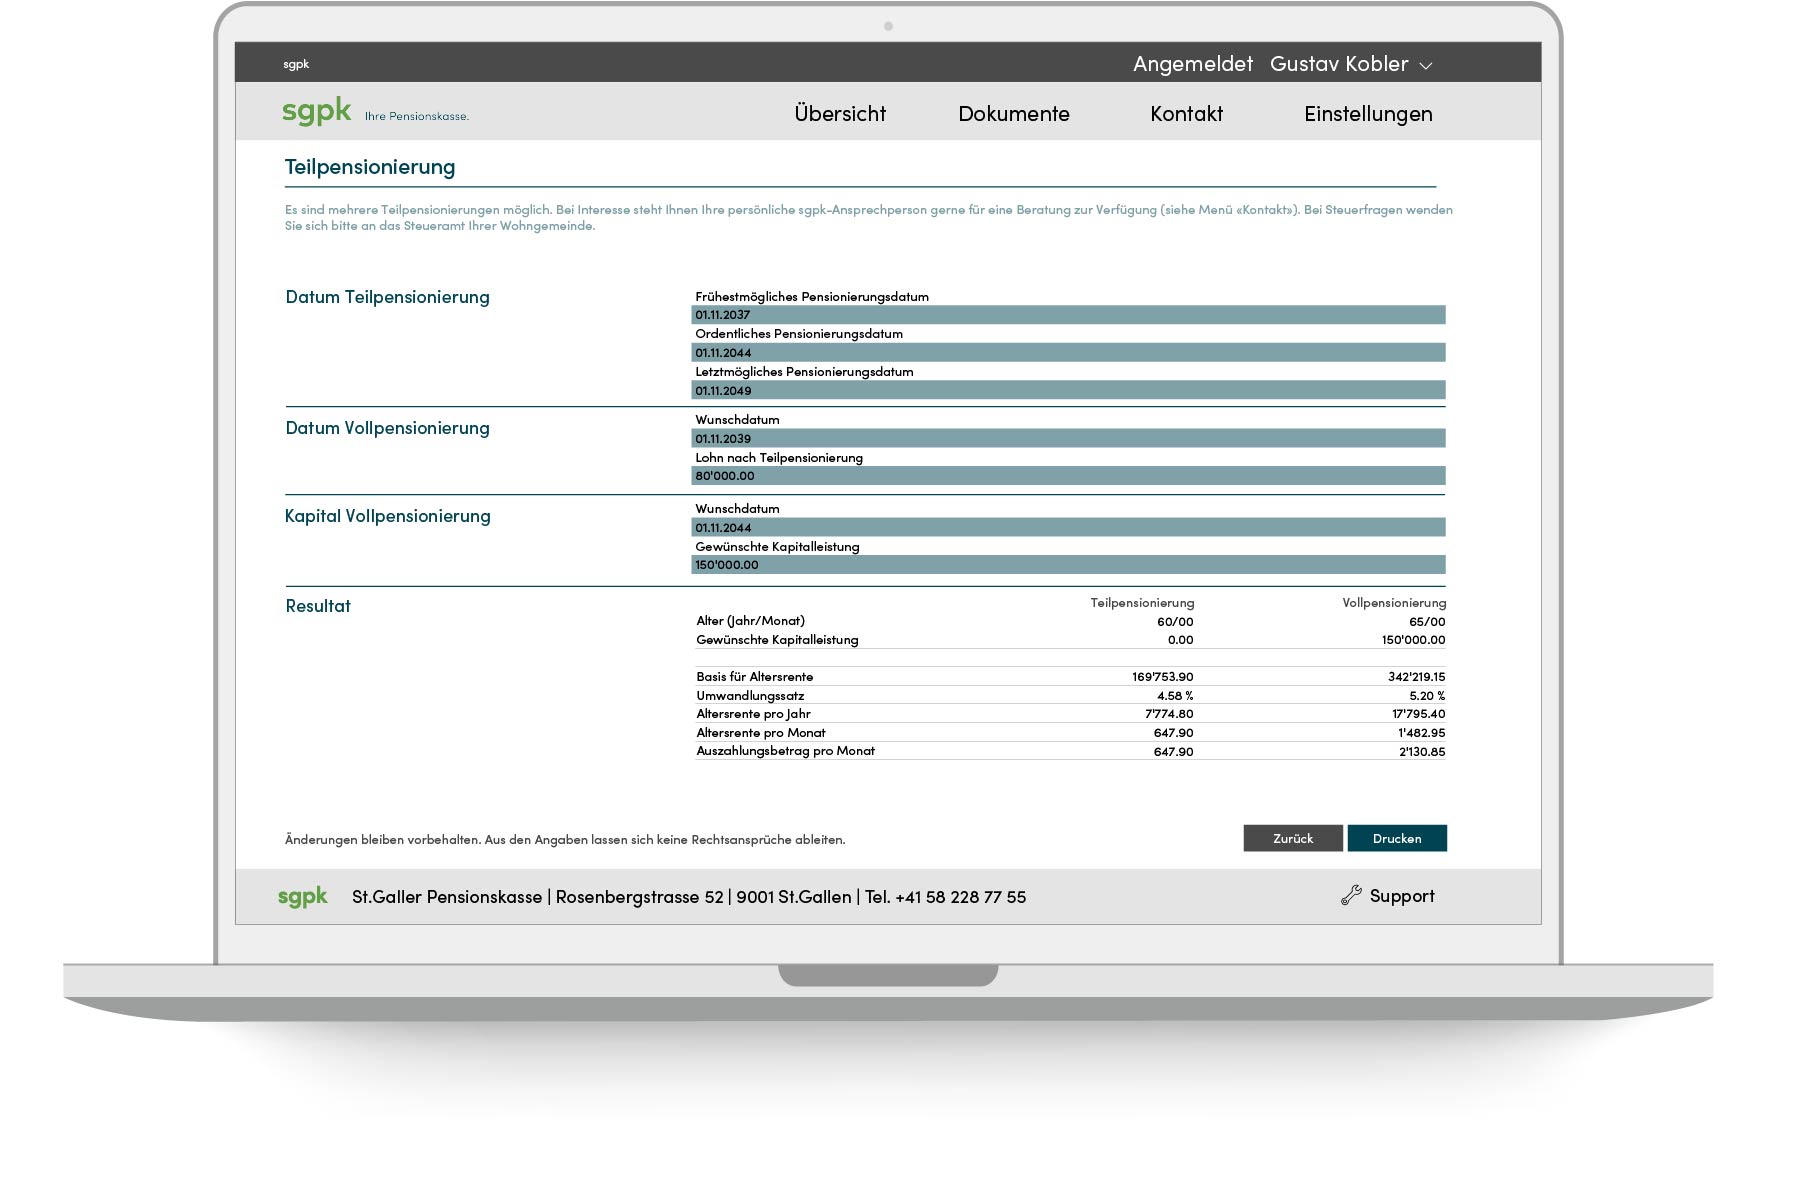Select the Letztmögliches Pensionierungsdatum field
The width and height of the screenshot is (1800, 1200).
click(1067, 391)
